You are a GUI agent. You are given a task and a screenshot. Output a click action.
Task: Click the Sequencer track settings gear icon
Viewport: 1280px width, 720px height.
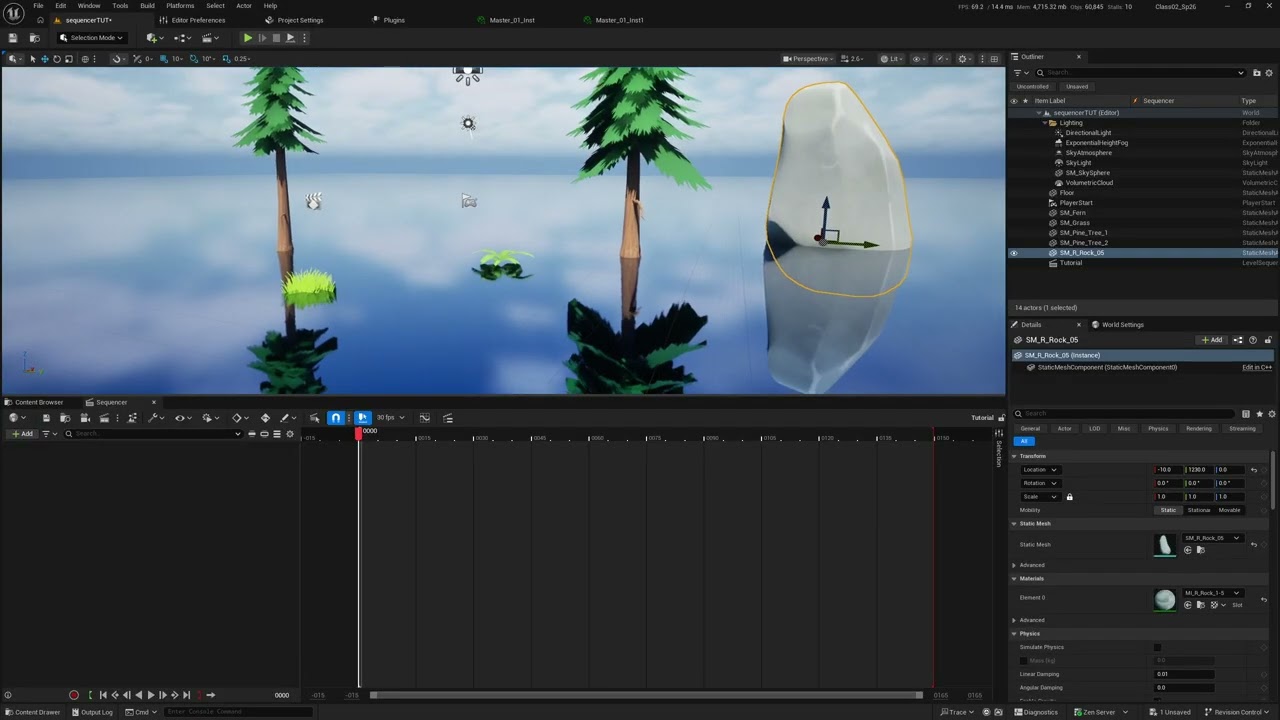290,434
